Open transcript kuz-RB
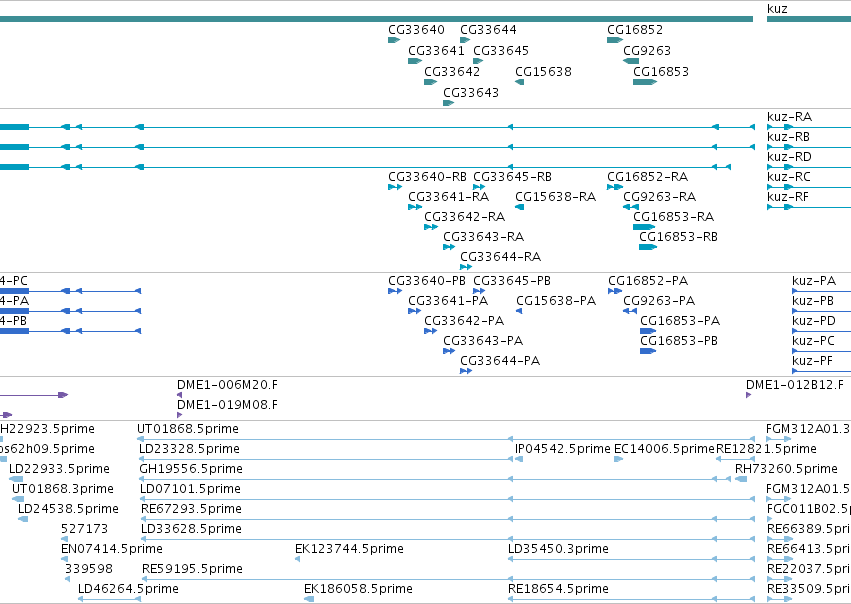This screenshot has width=851, height=604. 789,137
